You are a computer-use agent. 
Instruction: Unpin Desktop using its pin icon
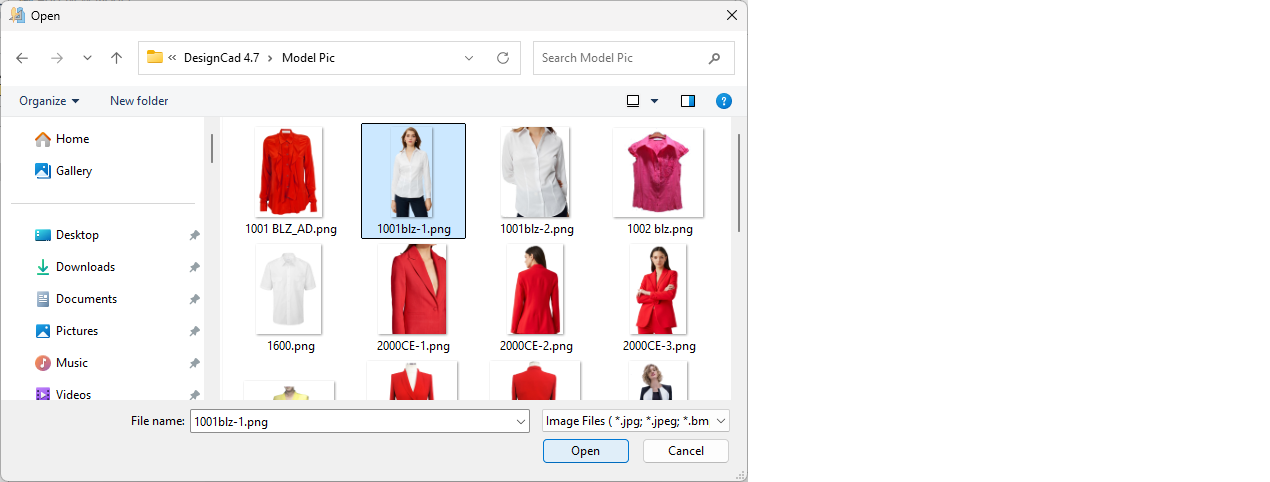(194, 235)
